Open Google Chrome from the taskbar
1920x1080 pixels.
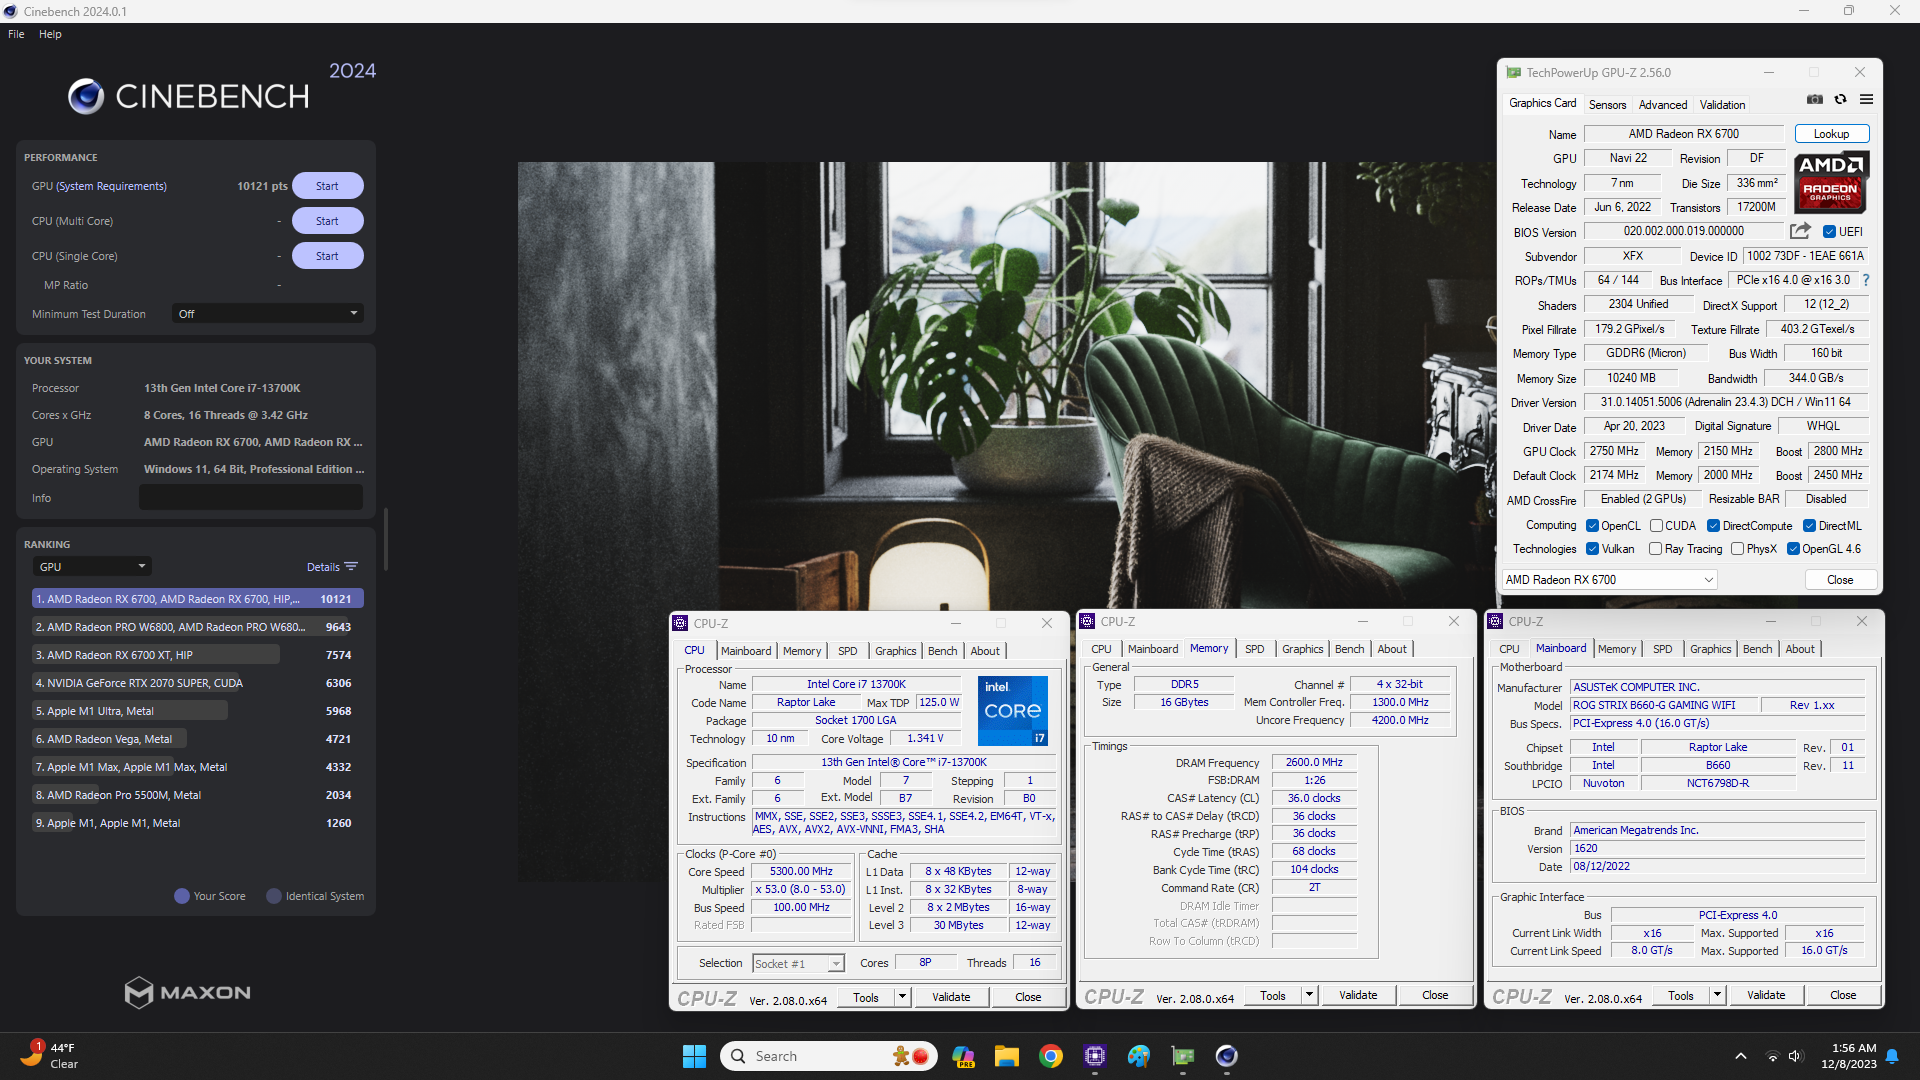coord(1051,1056)
